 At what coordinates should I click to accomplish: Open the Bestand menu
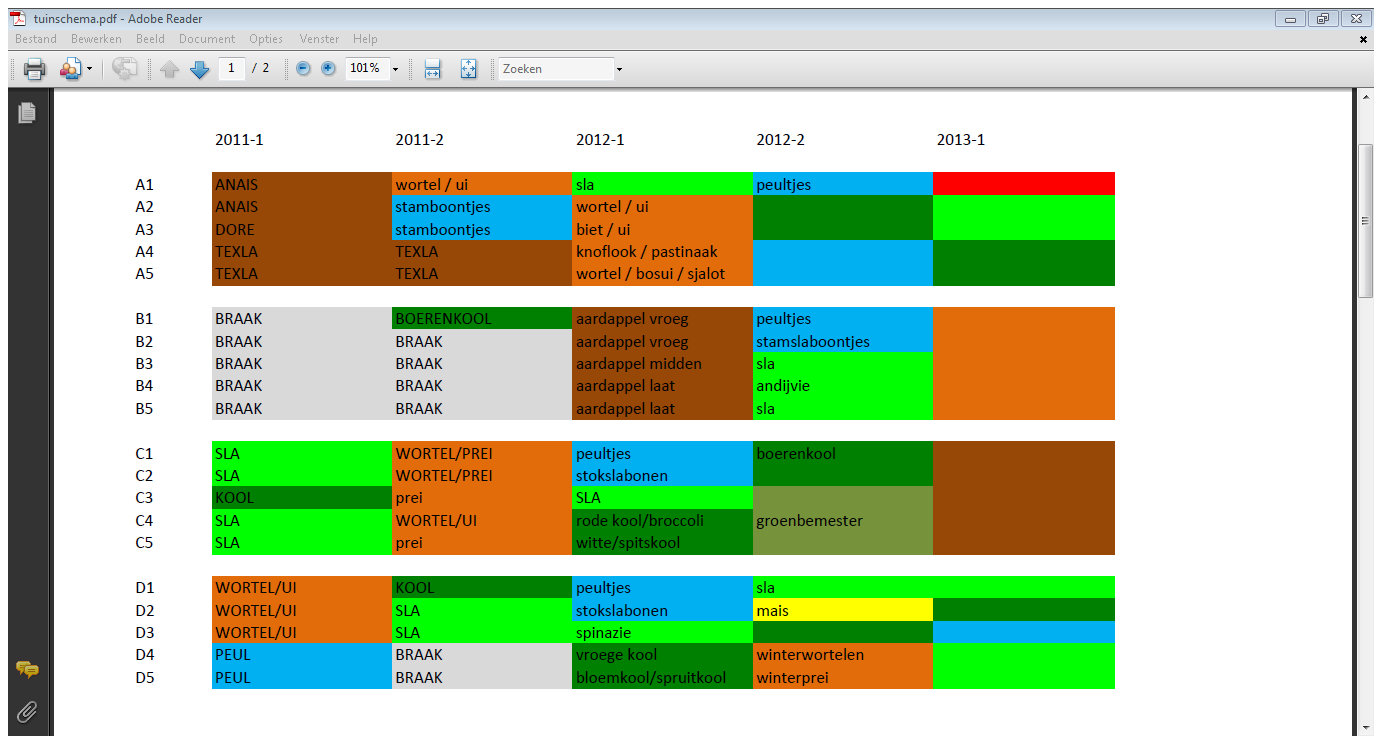click(36, 39)
